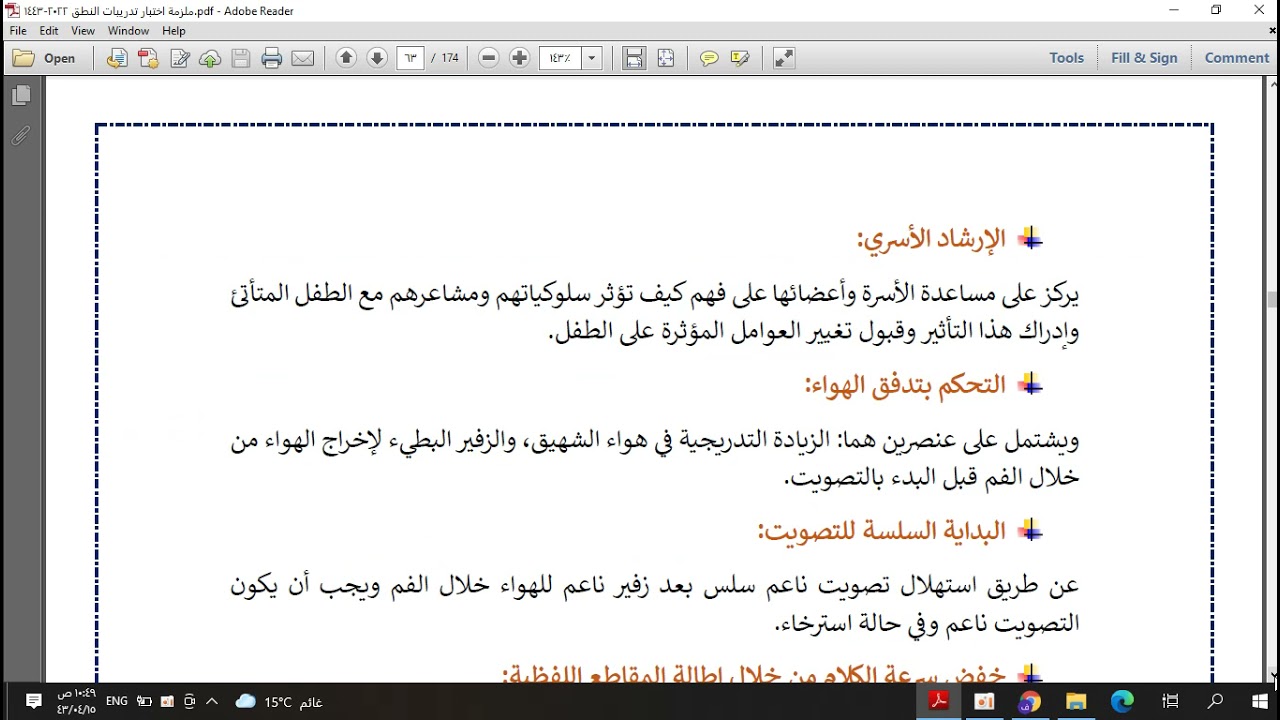Open the File menu
Viewport: 1280px width, 720px height.
click(18, 31)
